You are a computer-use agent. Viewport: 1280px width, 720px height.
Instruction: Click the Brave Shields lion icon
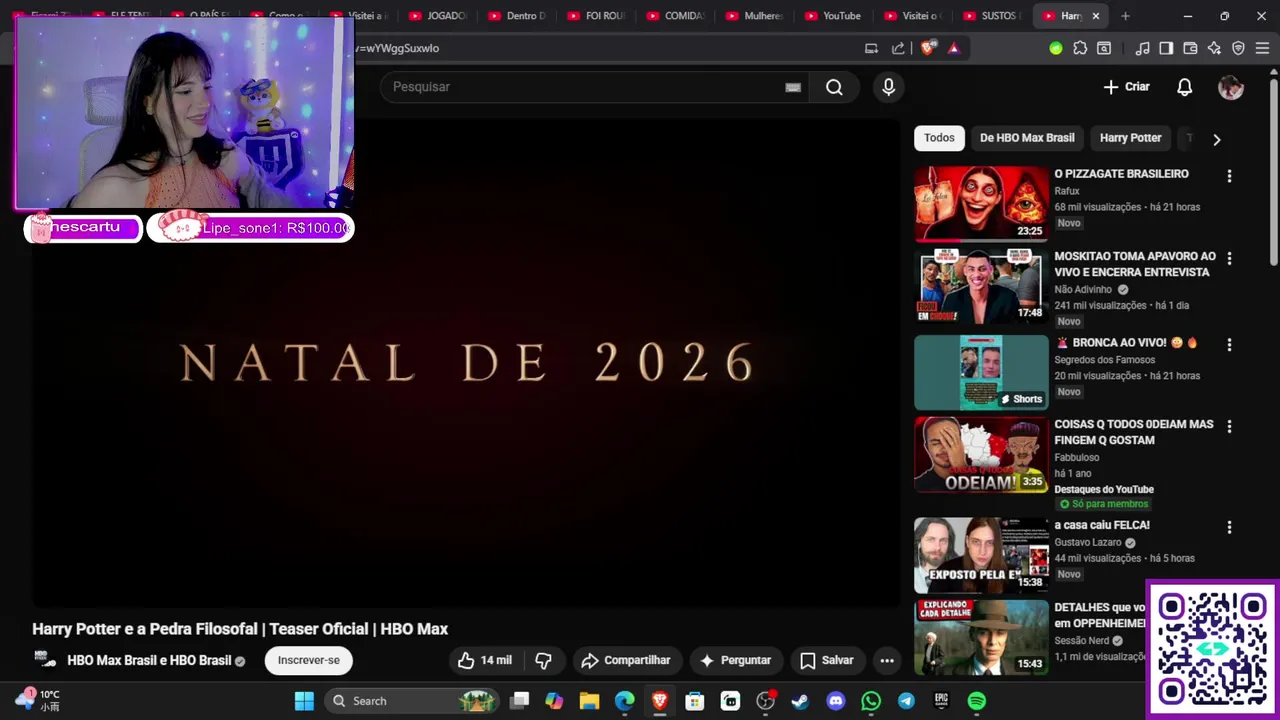point(928,48)
